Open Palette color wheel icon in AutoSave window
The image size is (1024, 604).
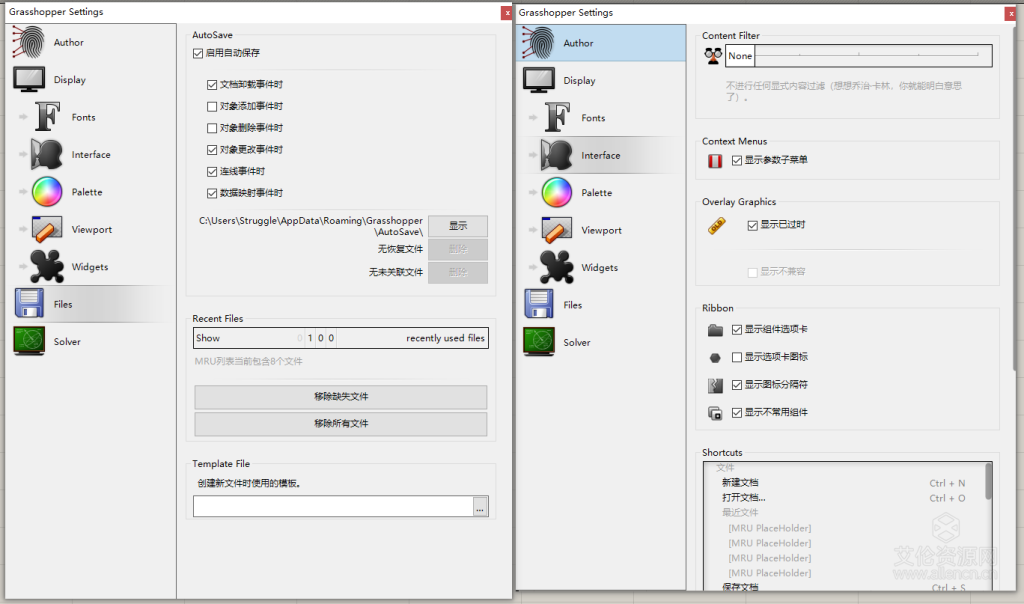coord(47,192)
